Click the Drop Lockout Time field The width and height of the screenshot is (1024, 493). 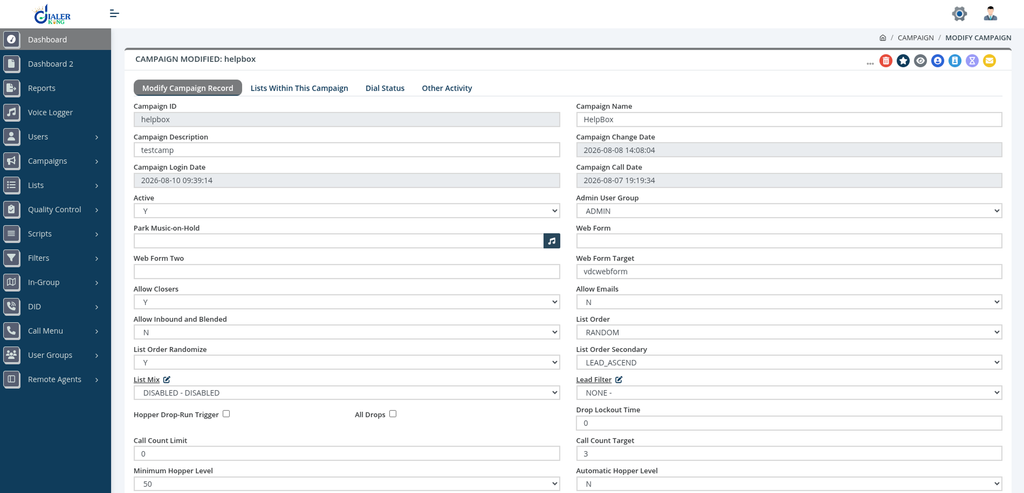tap(789, 423)
